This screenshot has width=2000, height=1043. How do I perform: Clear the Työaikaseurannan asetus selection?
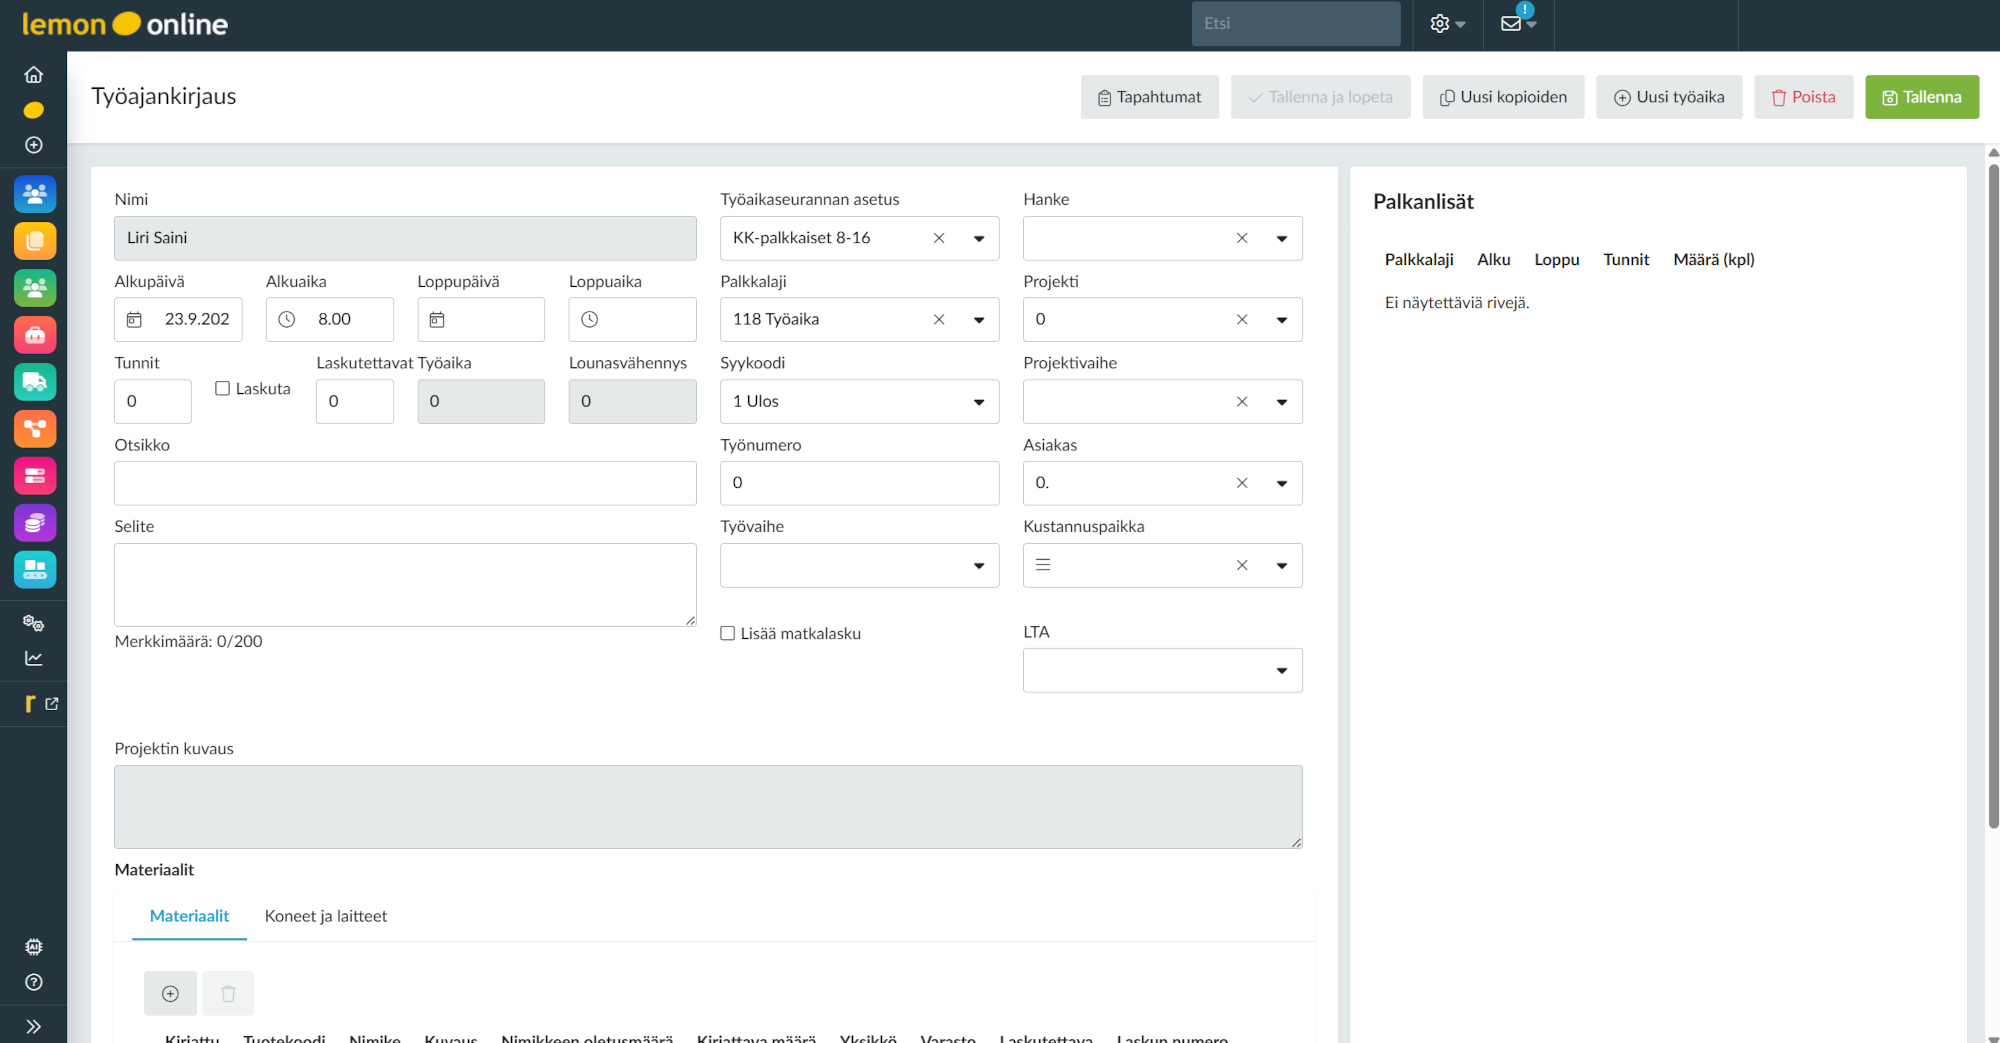[939, 238]
